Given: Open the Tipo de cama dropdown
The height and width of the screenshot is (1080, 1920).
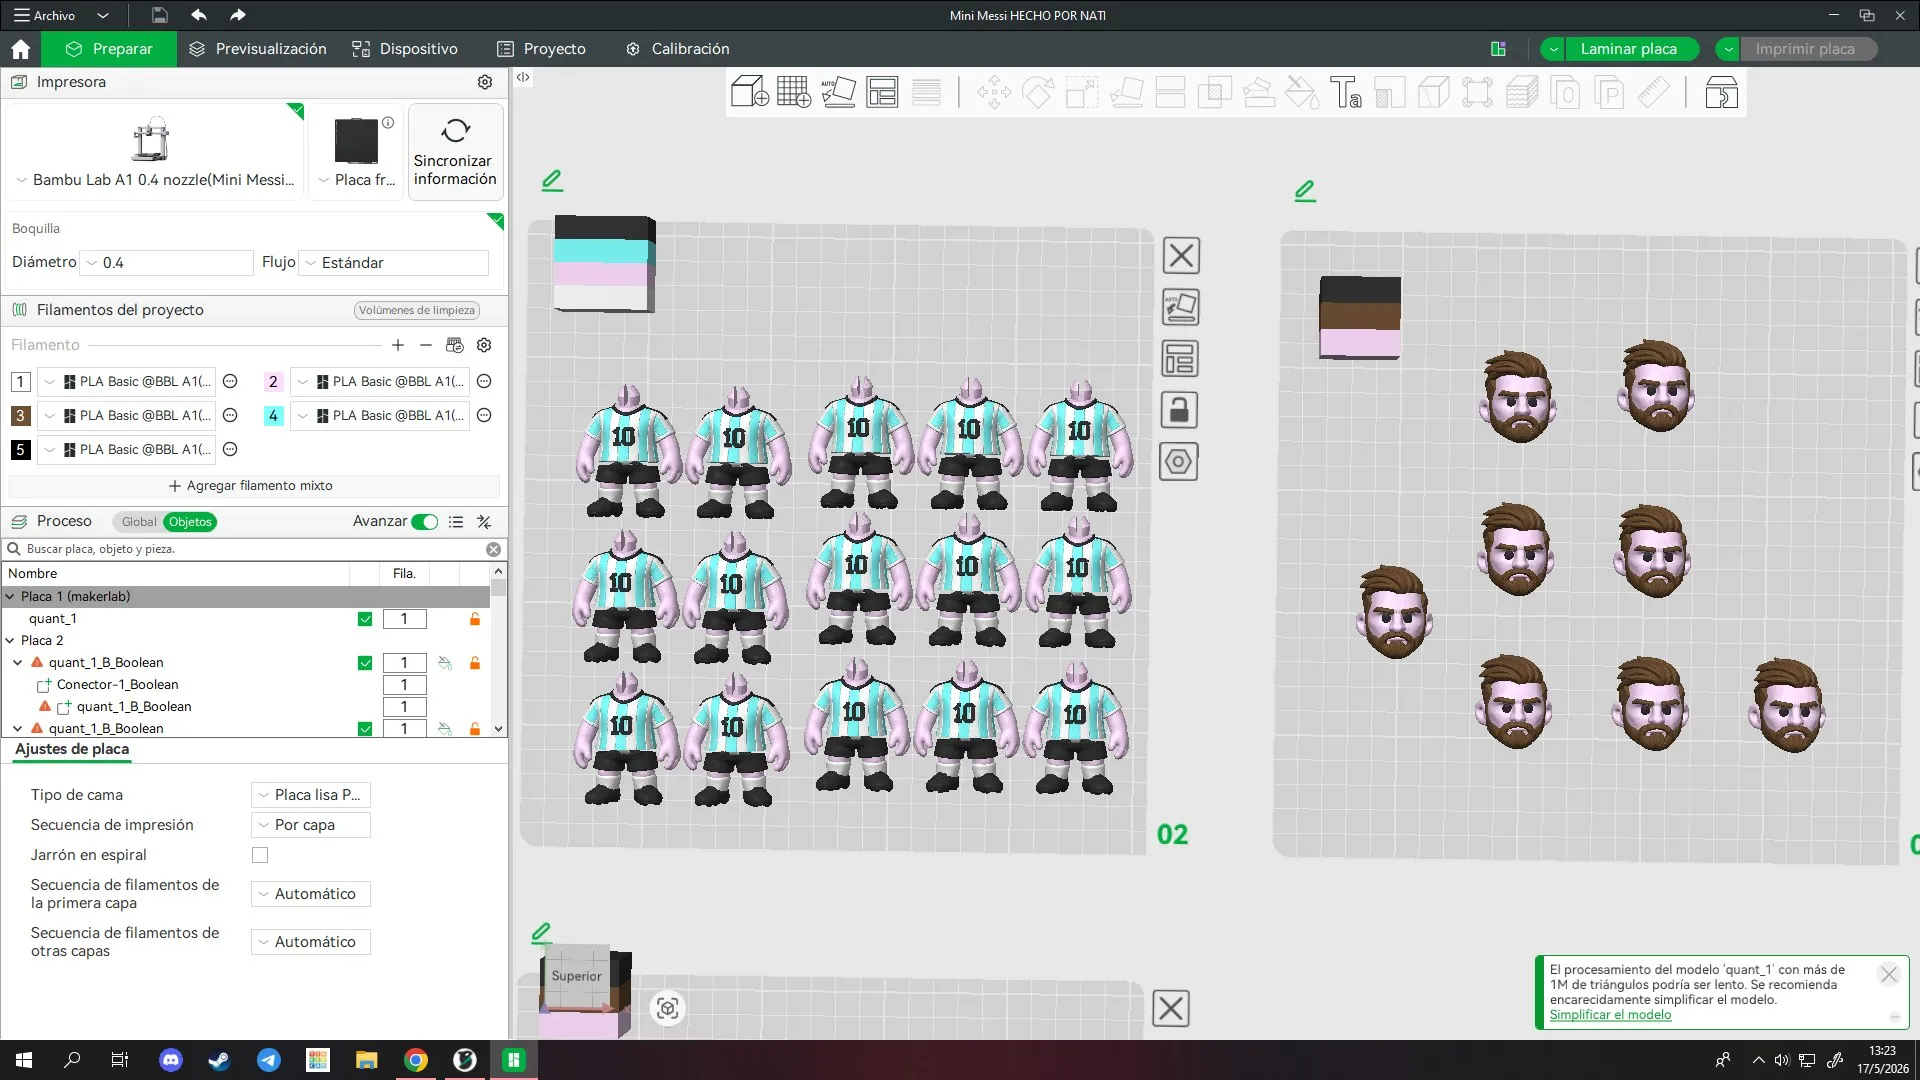Looking at the screenshot, I should pyautogui.click(x=310, y=795).
